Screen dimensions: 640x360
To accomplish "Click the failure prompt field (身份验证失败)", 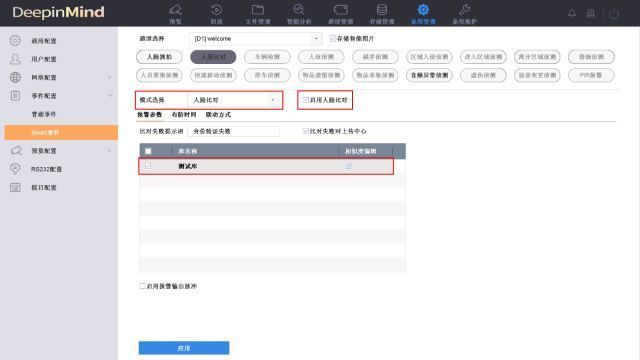I will click(233, 131).
